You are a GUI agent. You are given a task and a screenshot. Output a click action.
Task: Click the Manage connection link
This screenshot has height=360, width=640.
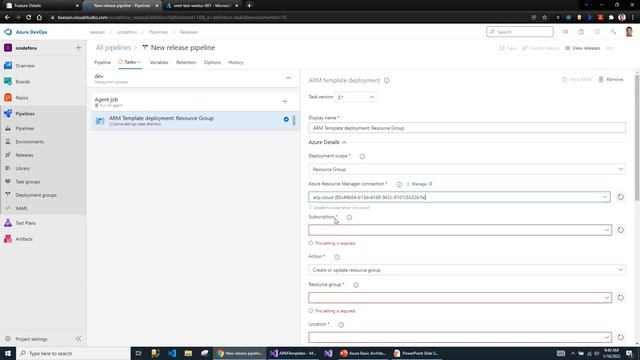point(421,184)
